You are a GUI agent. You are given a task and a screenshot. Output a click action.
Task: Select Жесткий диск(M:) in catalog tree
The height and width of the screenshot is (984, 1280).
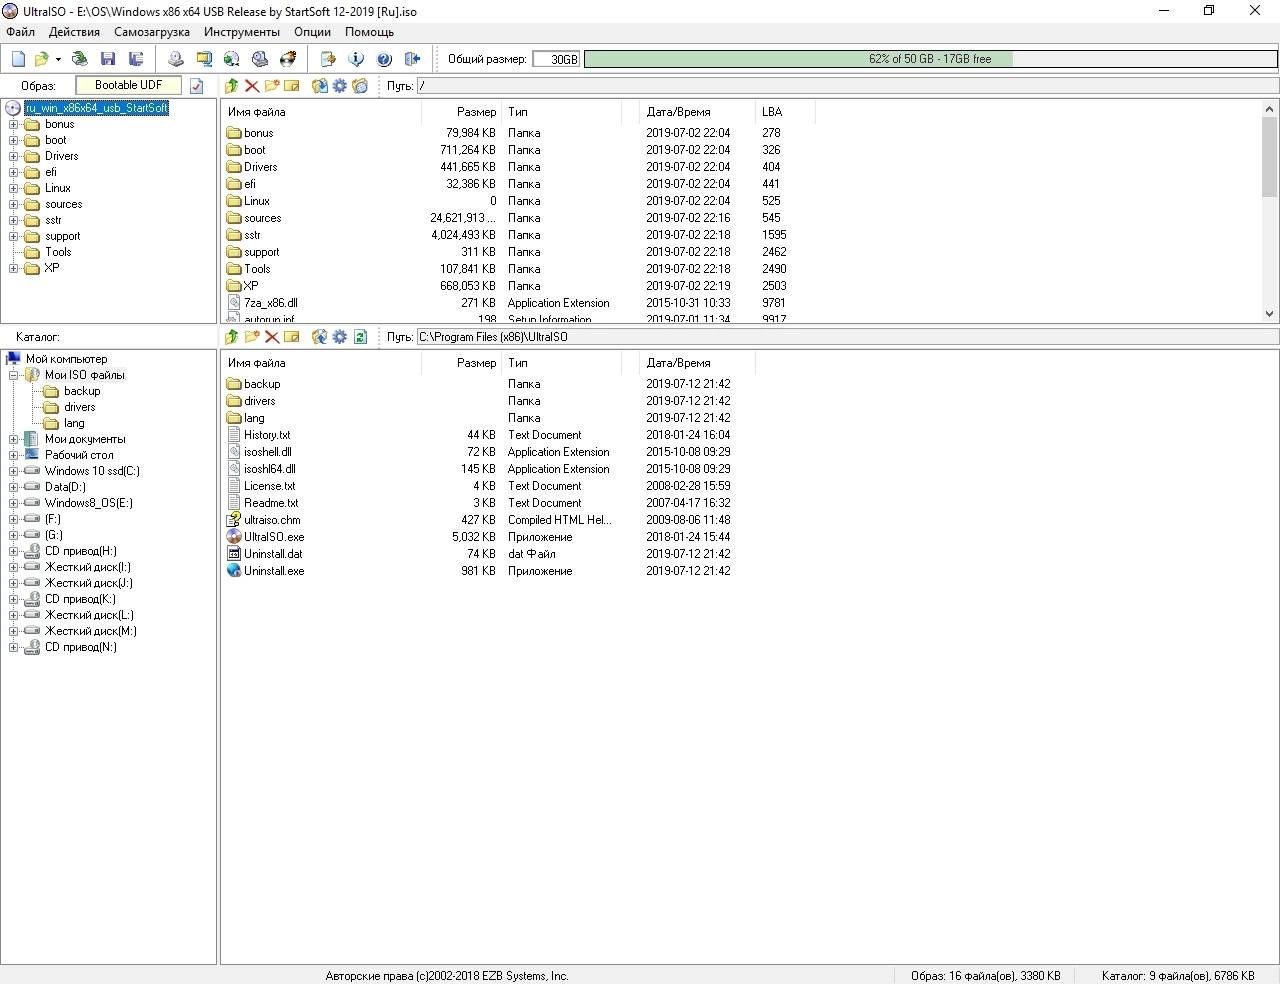point(90,632)
